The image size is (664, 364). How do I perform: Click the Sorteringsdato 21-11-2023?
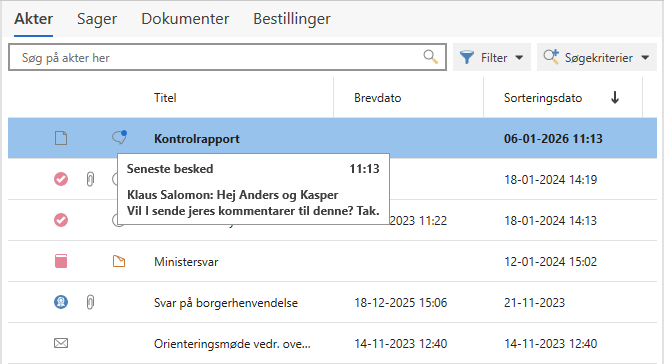point(534,303)
